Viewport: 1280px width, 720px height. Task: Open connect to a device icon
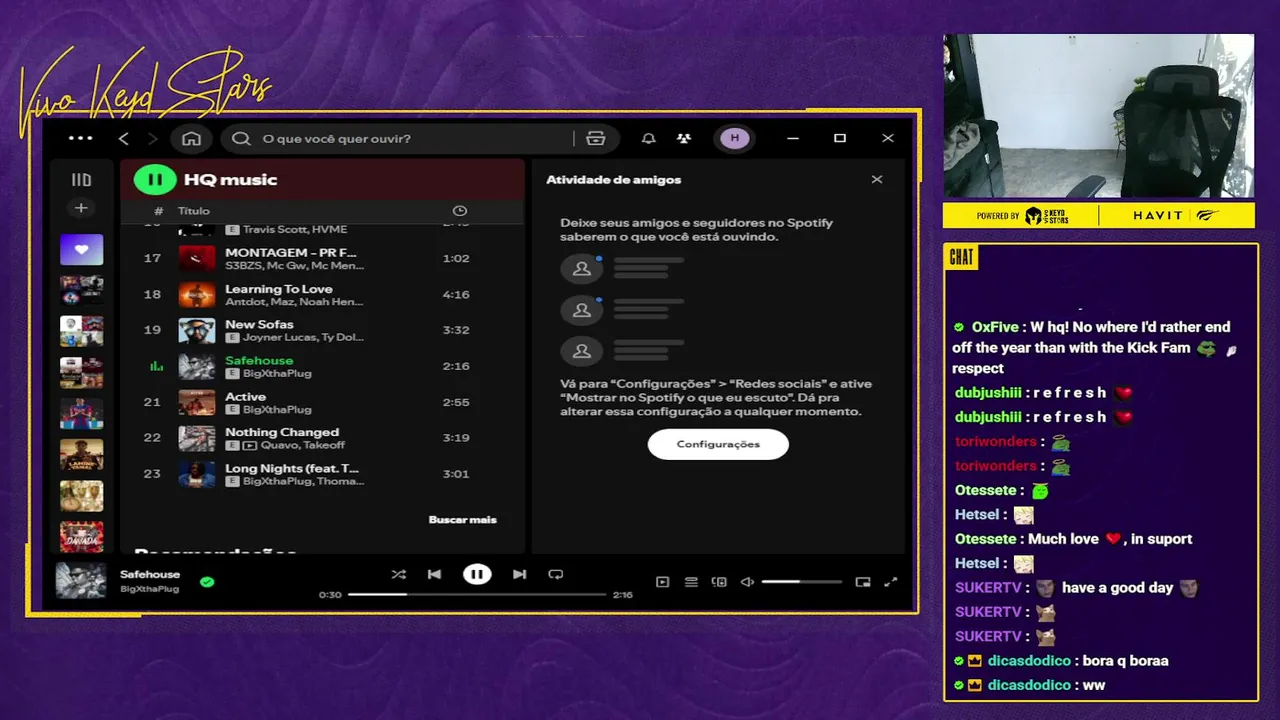(719, 582)
